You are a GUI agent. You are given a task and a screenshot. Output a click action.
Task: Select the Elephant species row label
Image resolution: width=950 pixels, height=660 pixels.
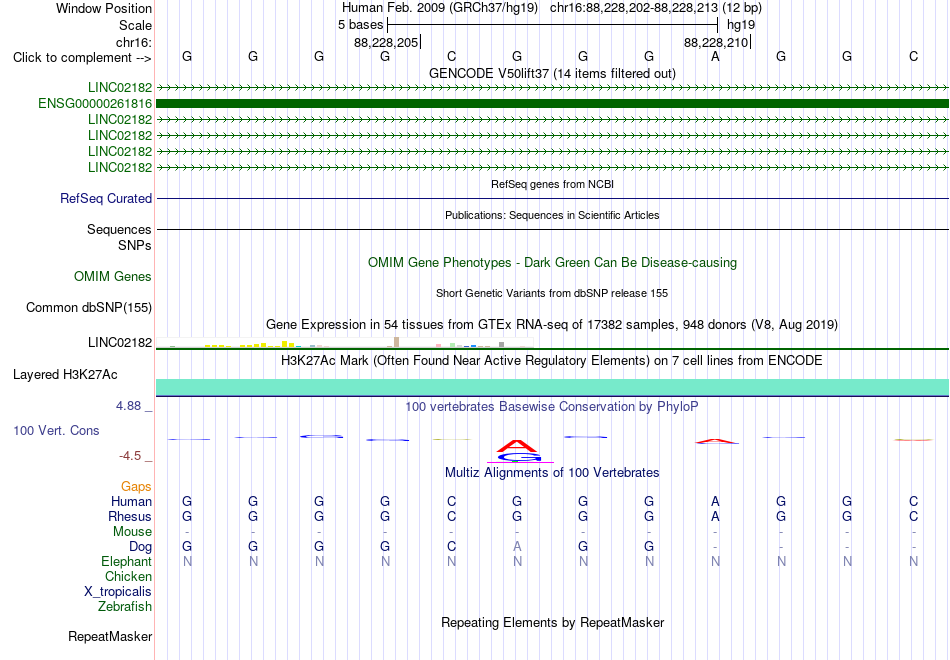tap(126, 562)
